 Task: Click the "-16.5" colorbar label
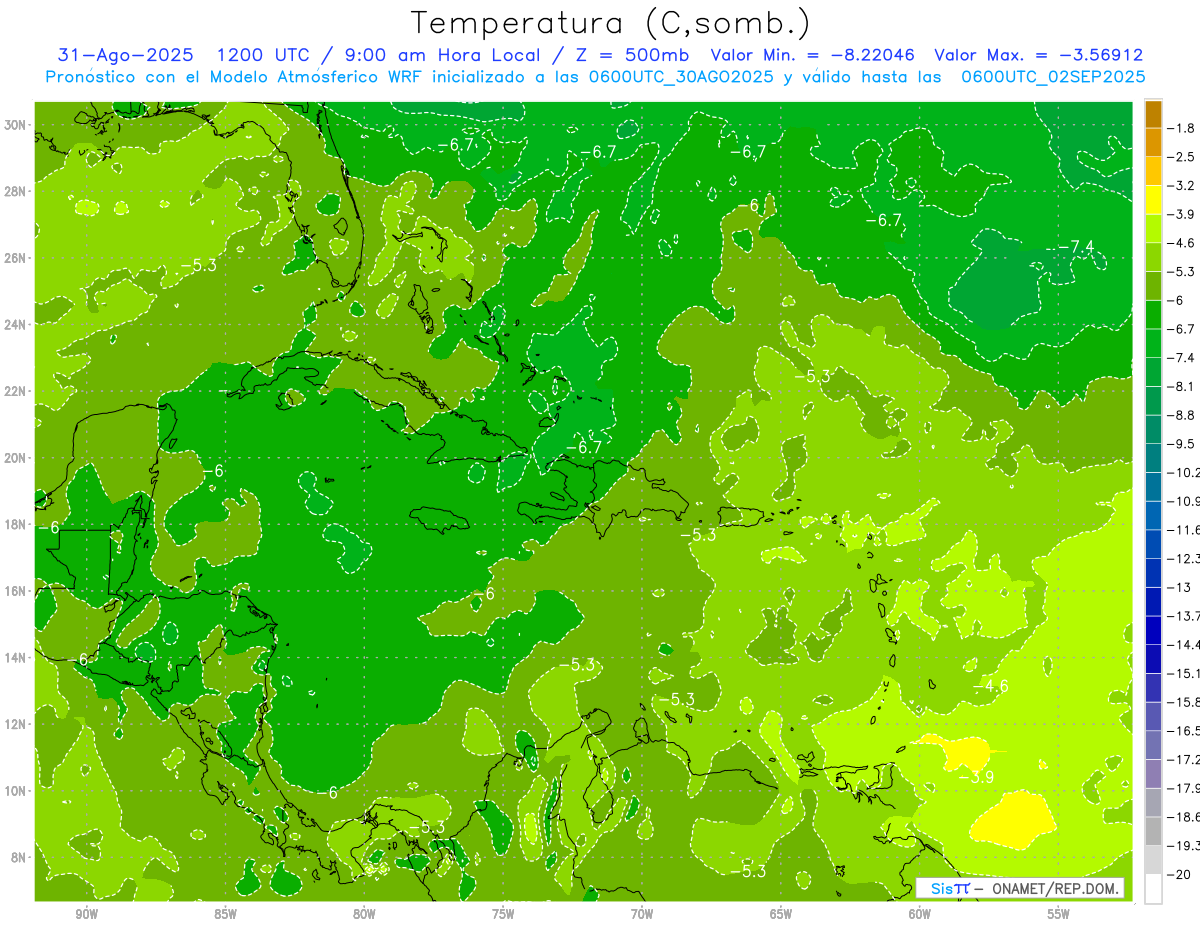[1185, 731]
